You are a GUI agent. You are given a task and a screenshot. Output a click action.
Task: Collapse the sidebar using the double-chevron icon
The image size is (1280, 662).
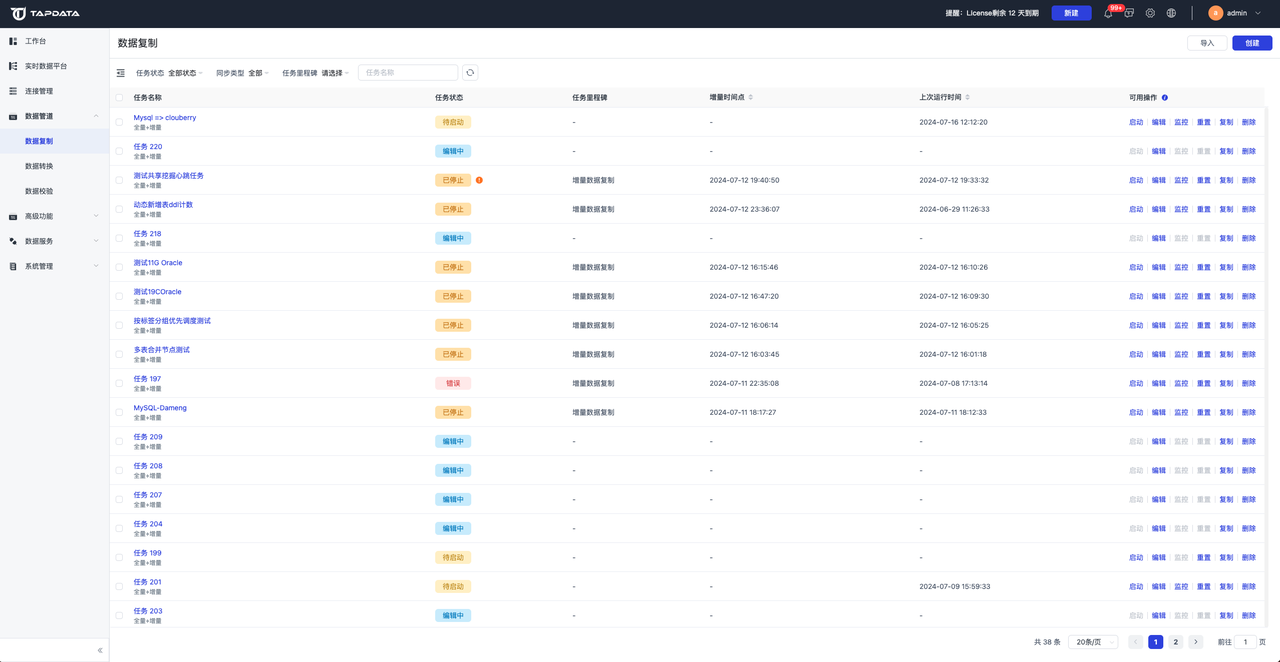click(x=100, y=650)
